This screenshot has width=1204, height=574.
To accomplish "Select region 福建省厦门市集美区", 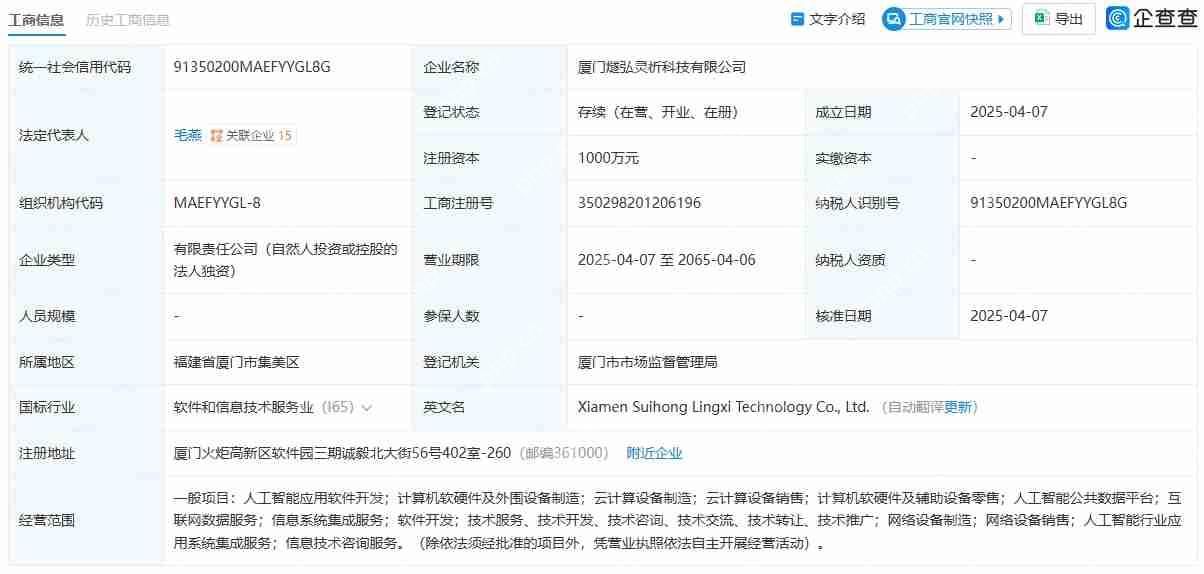I will [237, 362].
